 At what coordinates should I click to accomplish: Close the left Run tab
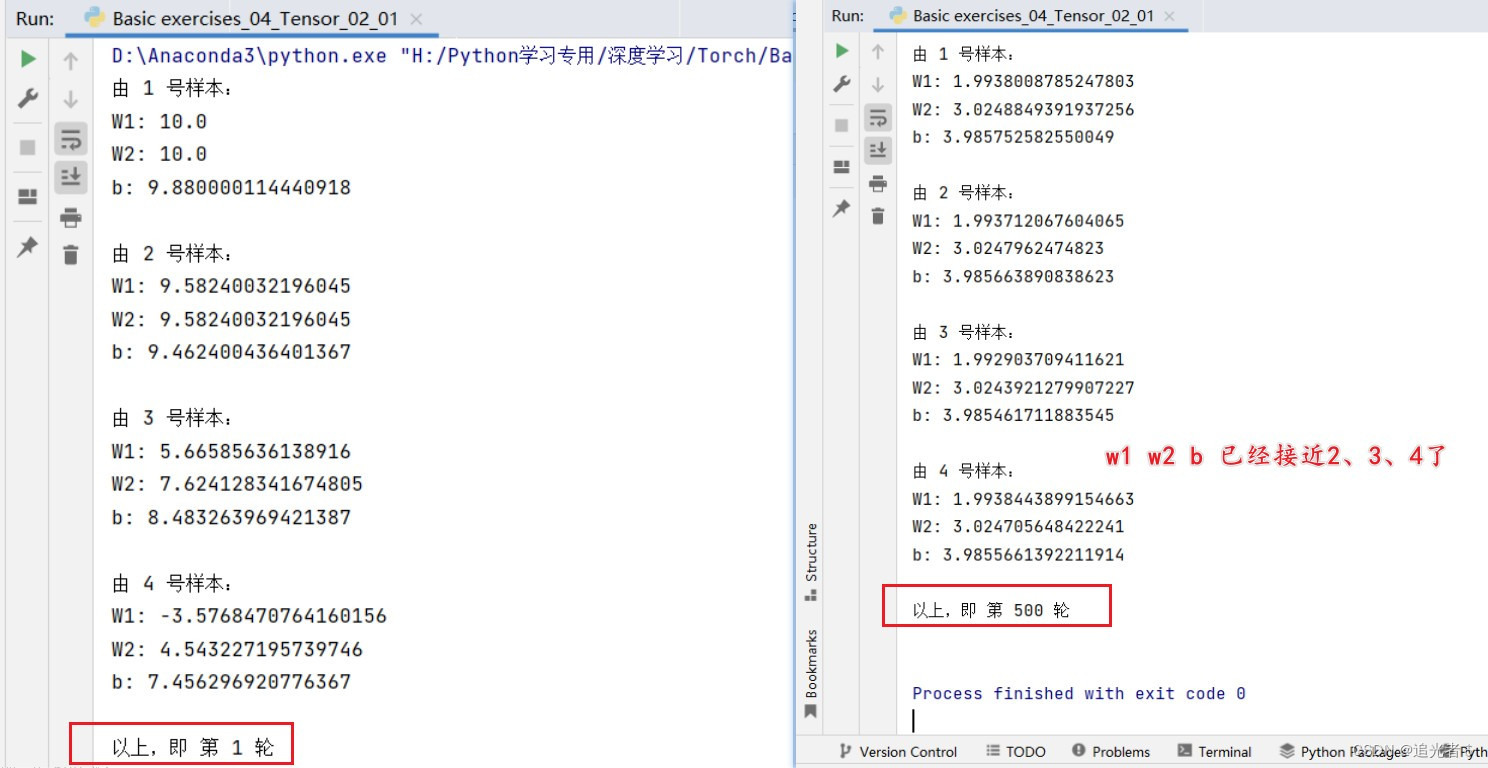pyautogui.click(x=416, y=19)
